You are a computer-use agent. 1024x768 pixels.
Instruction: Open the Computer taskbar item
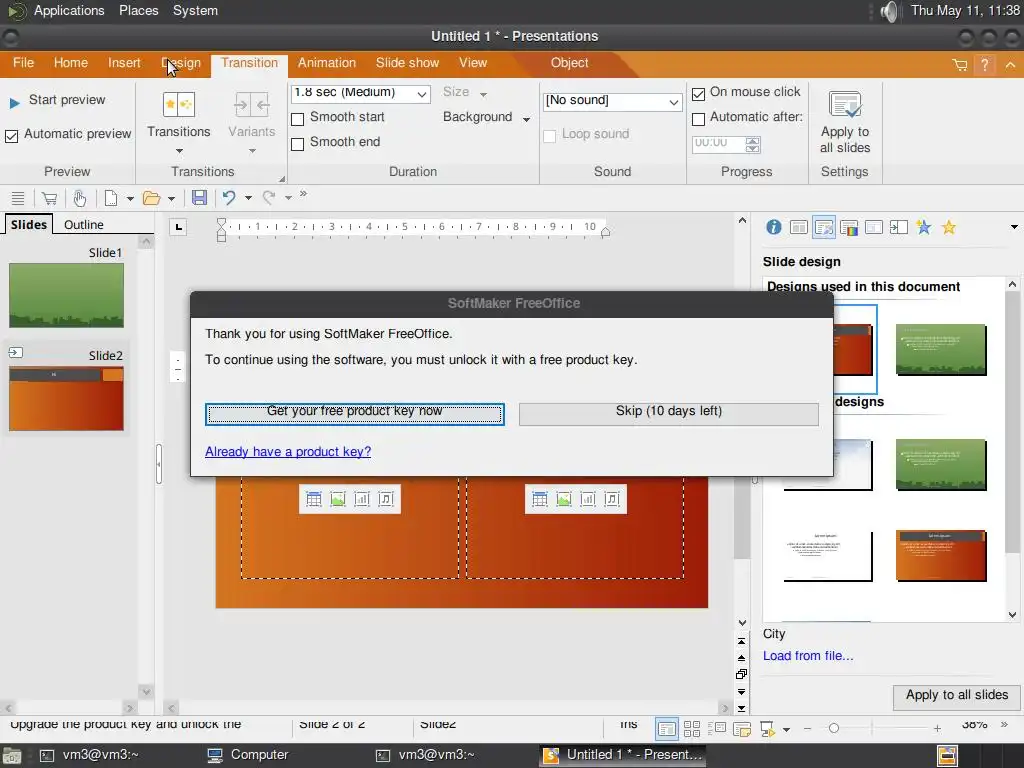click(x=248, y=755)
